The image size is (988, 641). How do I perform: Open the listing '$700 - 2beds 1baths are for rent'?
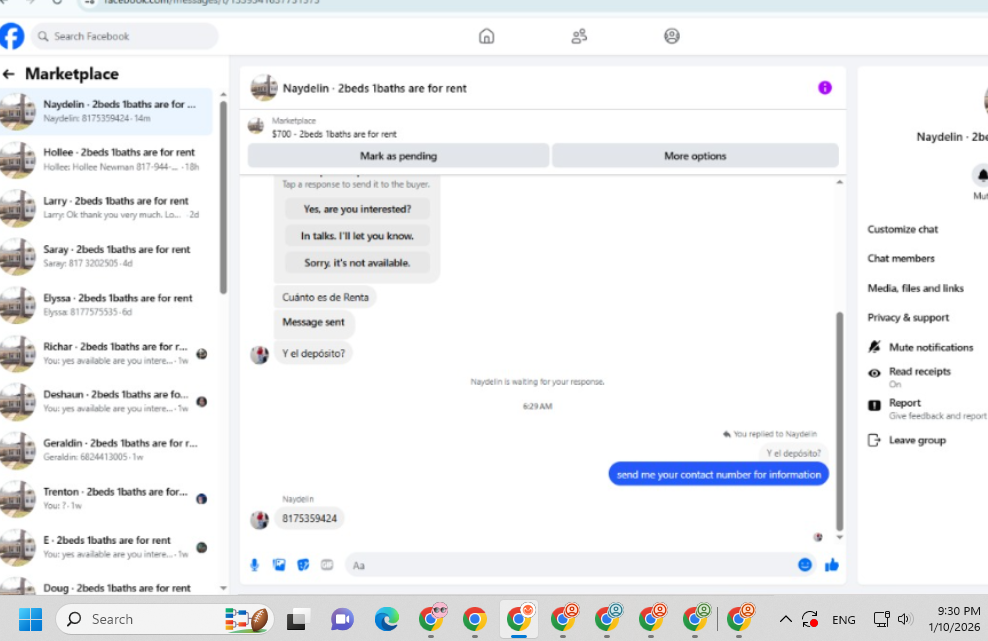(x=334, y=134)
